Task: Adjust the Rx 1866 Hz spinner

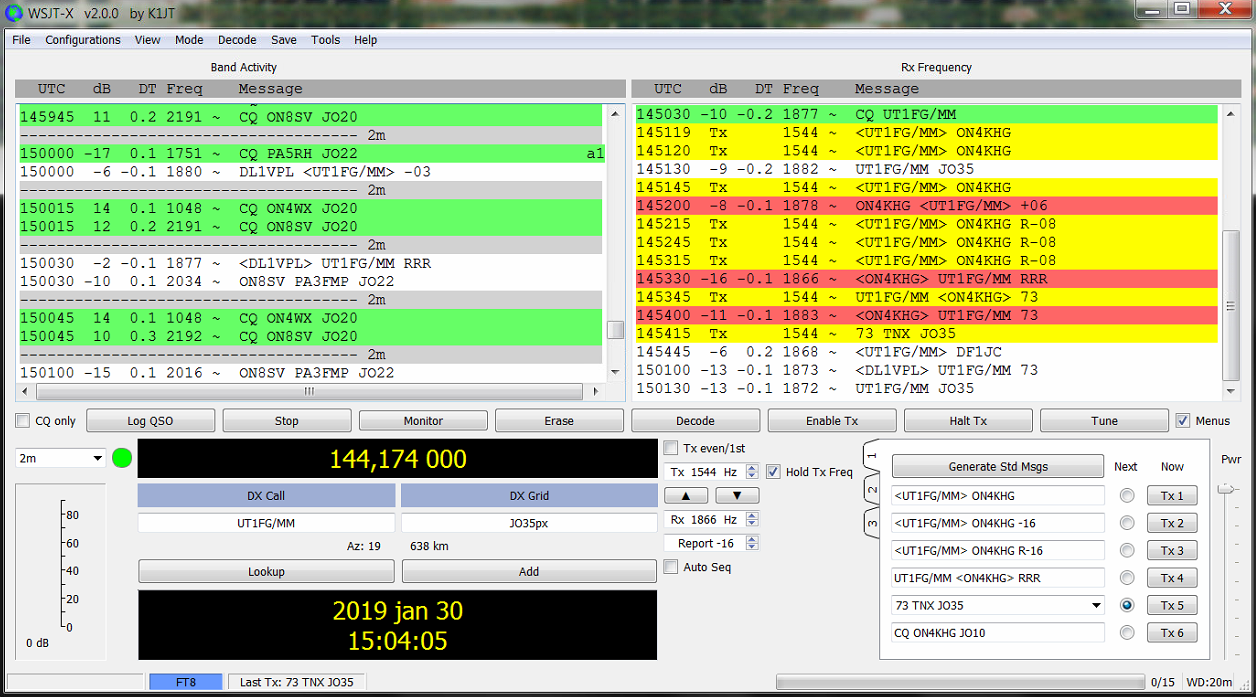Action: tap(753, 520)
